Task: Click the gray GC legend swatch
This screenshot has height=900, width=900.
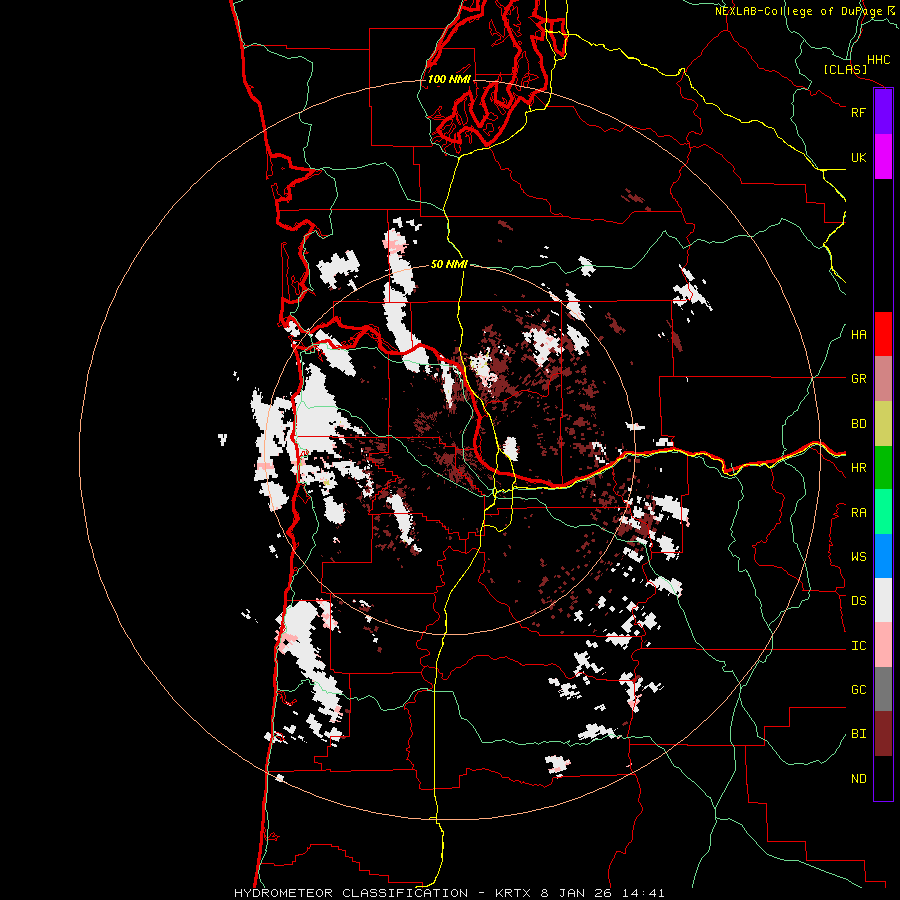Action: [x=883, y=689]
